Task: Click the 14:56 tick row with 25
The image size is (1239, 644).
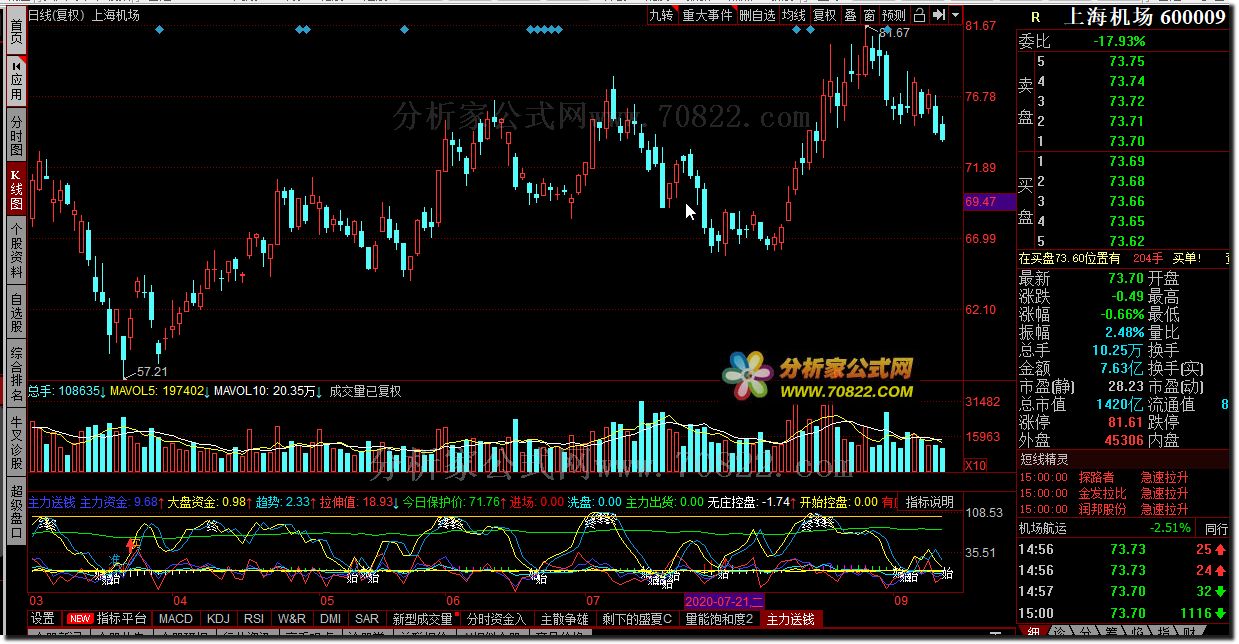Action: coord(1125,549)
